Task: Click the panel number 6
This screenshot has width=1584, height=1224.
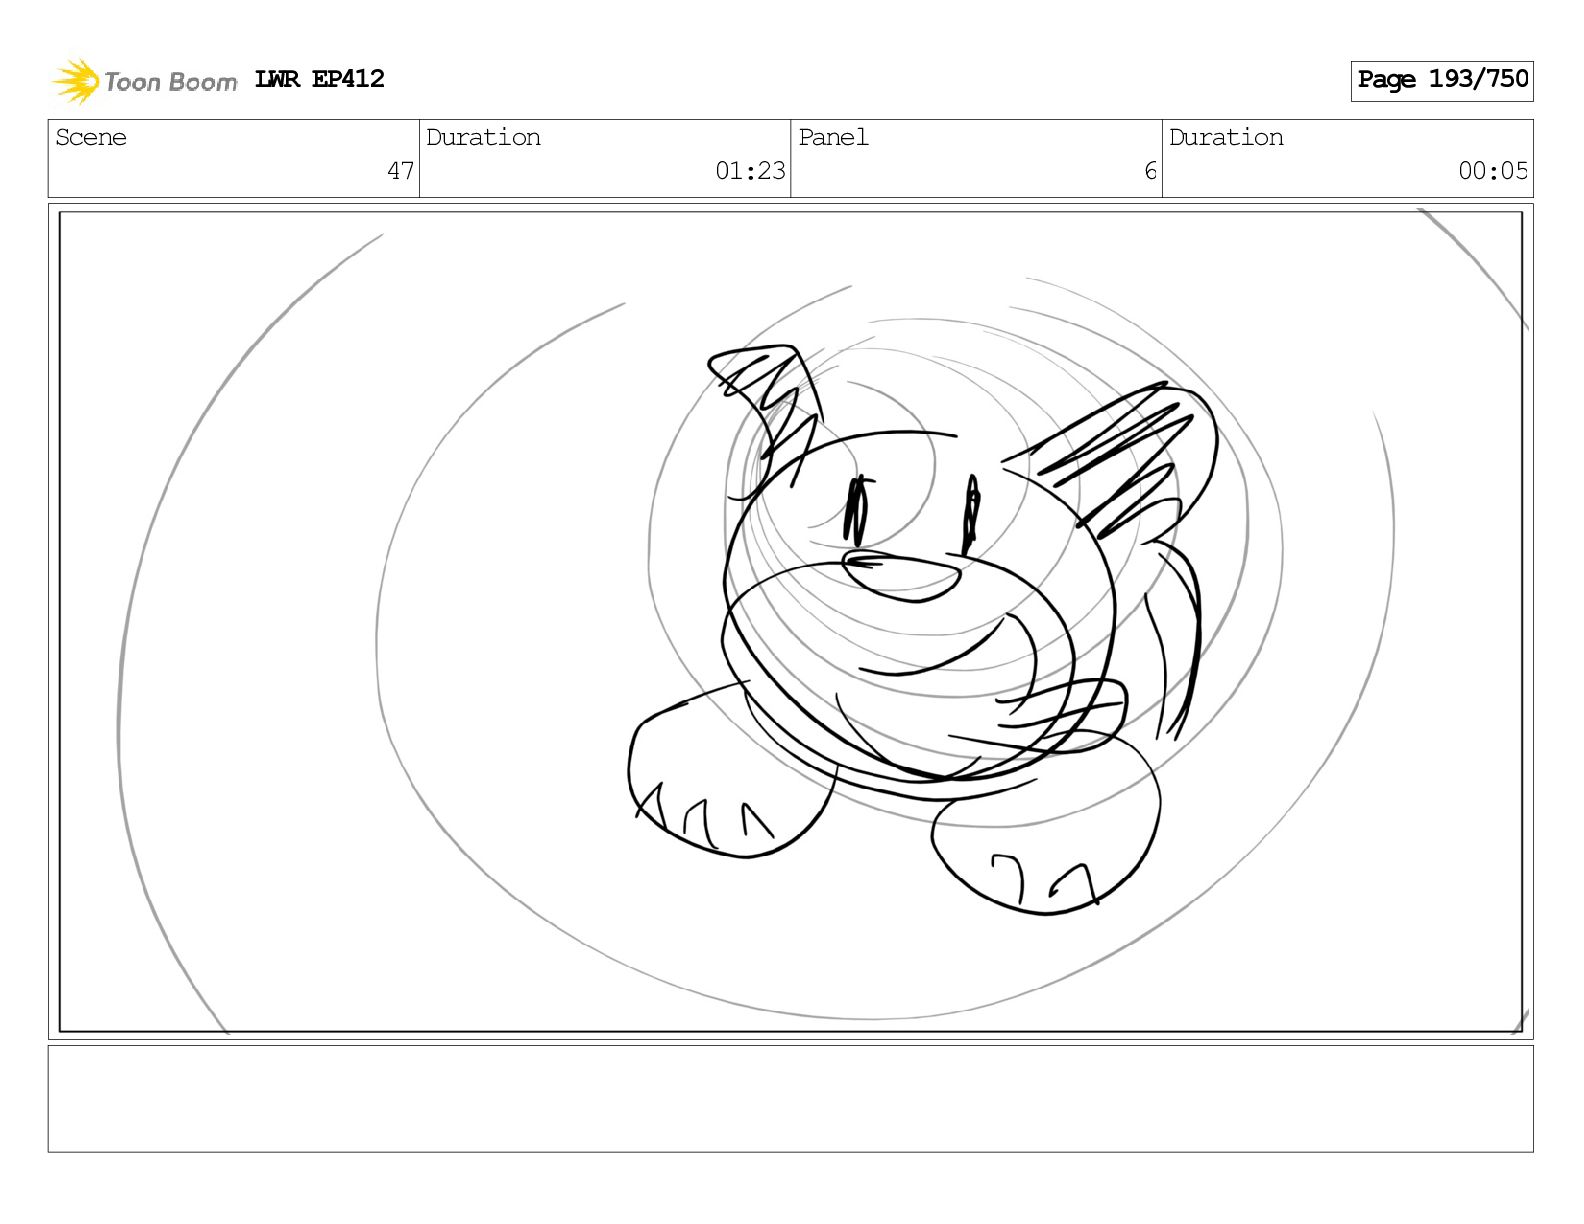Action: (1151, 171)
